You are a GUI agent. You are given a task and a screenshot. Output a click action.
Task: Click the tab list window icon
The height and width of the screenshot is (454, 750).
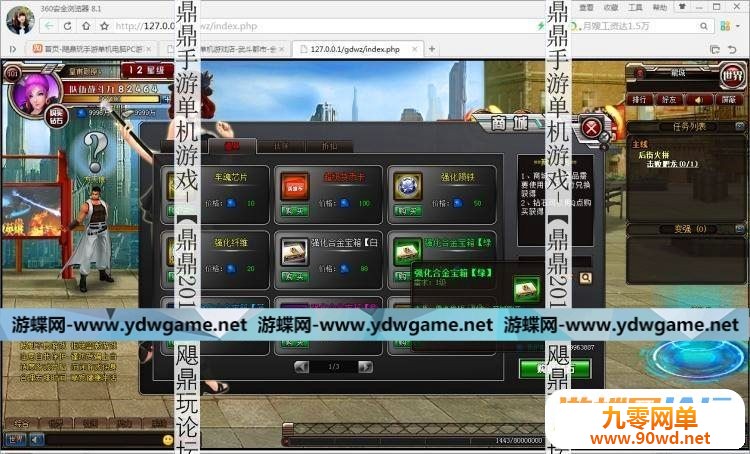pyautogui.click(x=715, y=49)
